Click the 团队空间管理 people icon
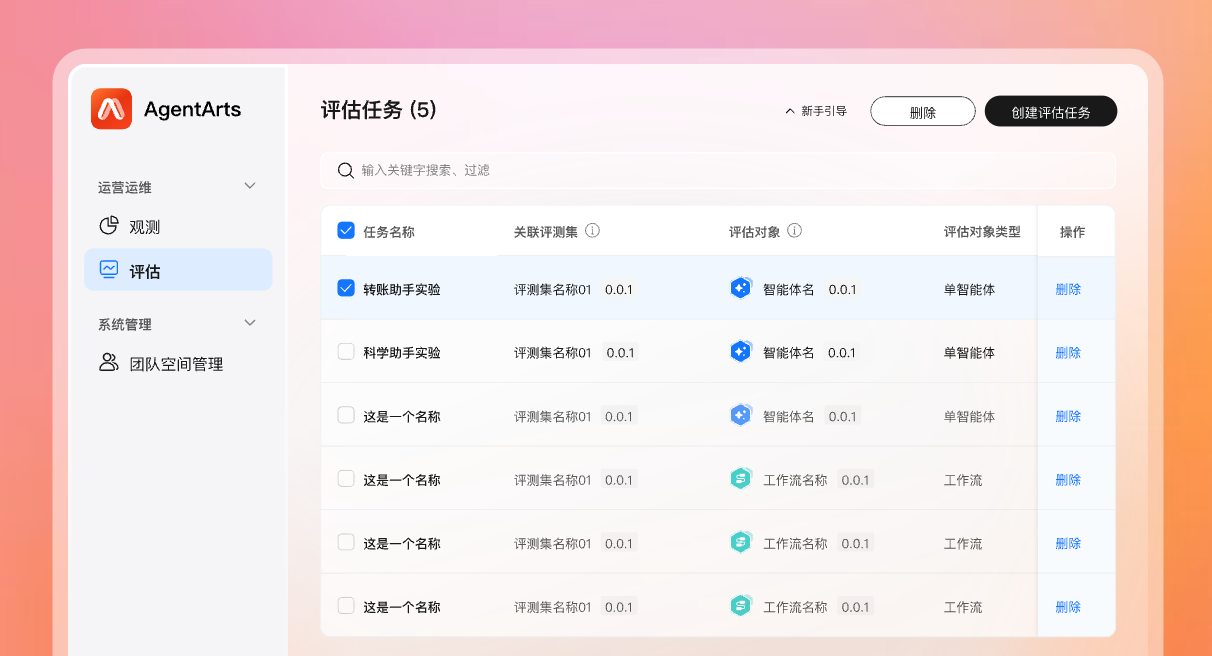The width and height of the screenshot is (1212, 656). pos(109,362)
